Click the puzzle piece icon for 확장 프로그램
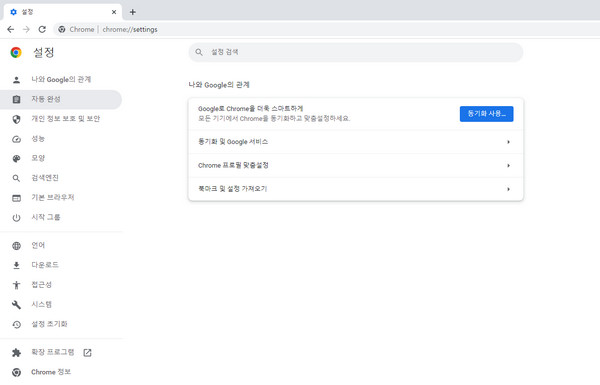 16,352
